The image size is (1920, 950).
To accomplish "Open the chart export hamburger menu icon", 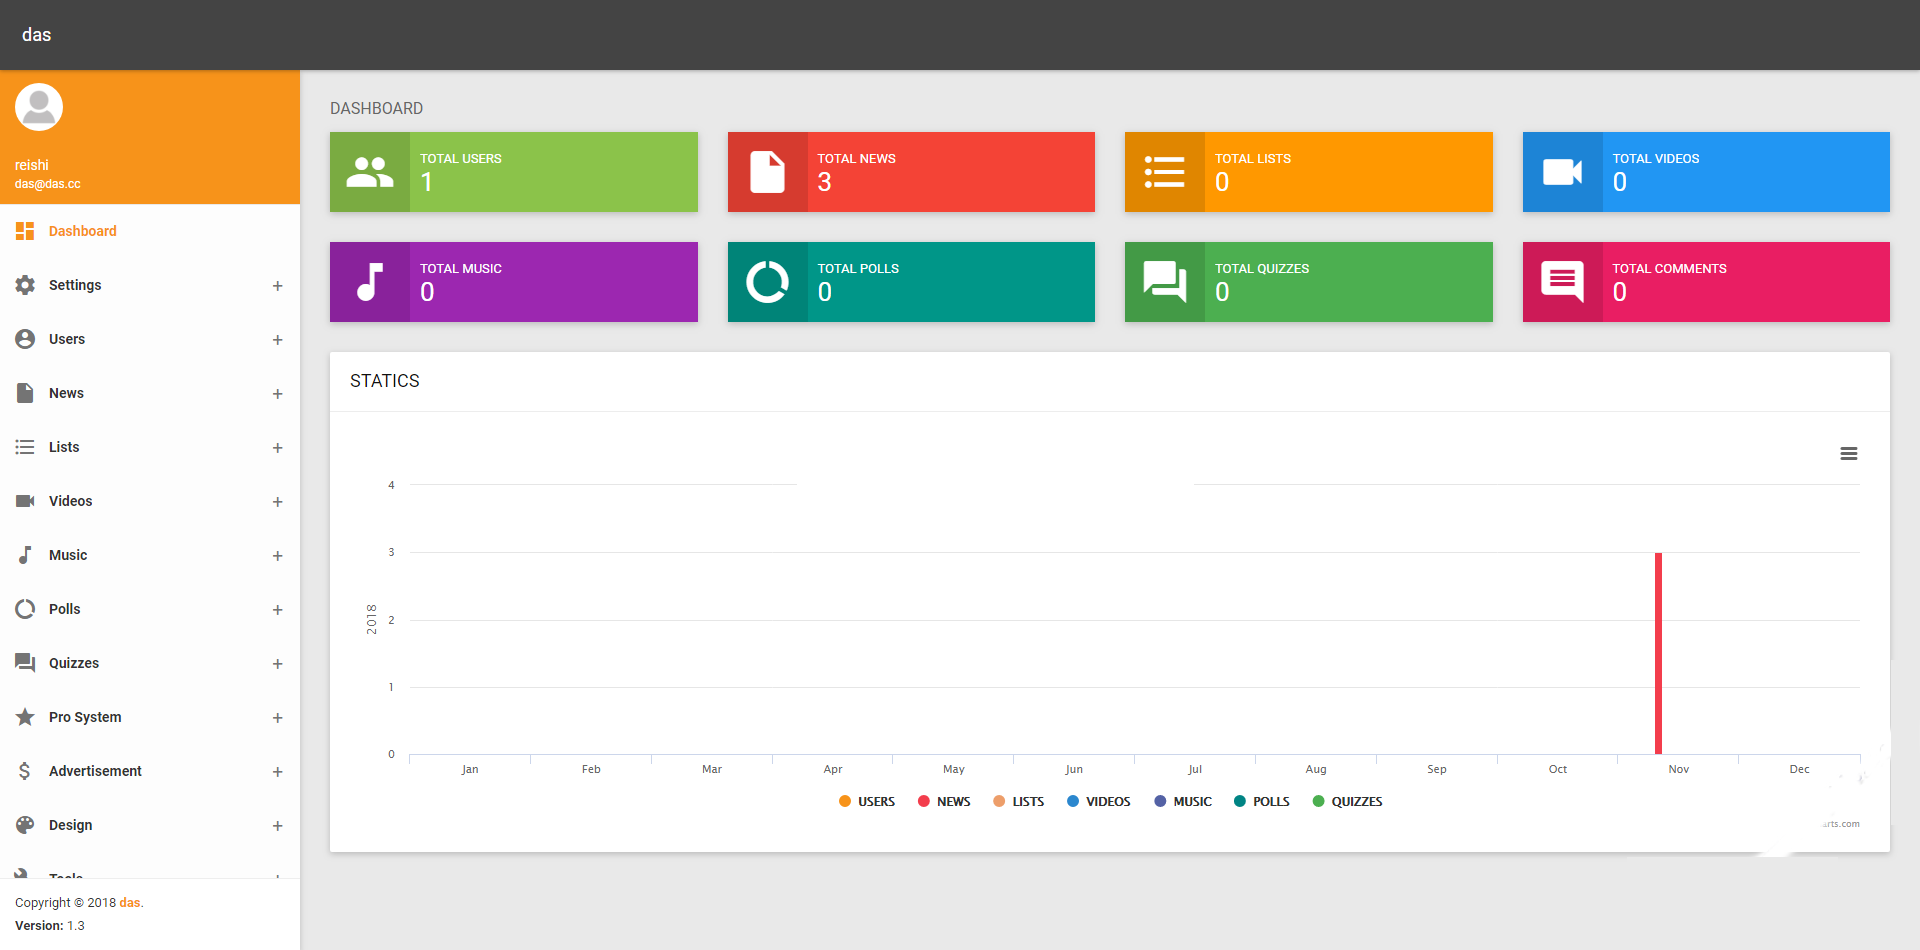I will [1849, 453].
